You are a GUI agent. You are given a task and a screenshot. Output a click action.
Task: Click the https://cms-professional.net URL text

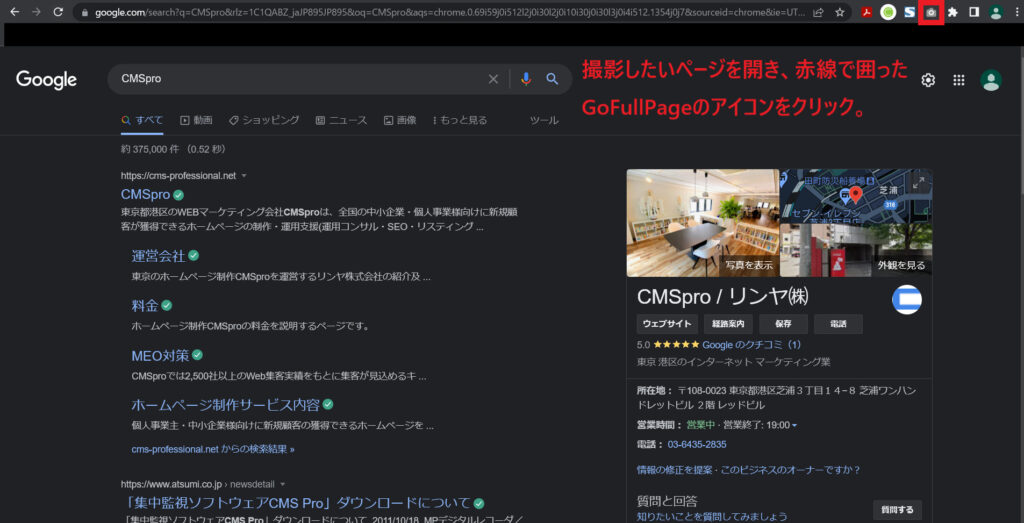(178, 176)
